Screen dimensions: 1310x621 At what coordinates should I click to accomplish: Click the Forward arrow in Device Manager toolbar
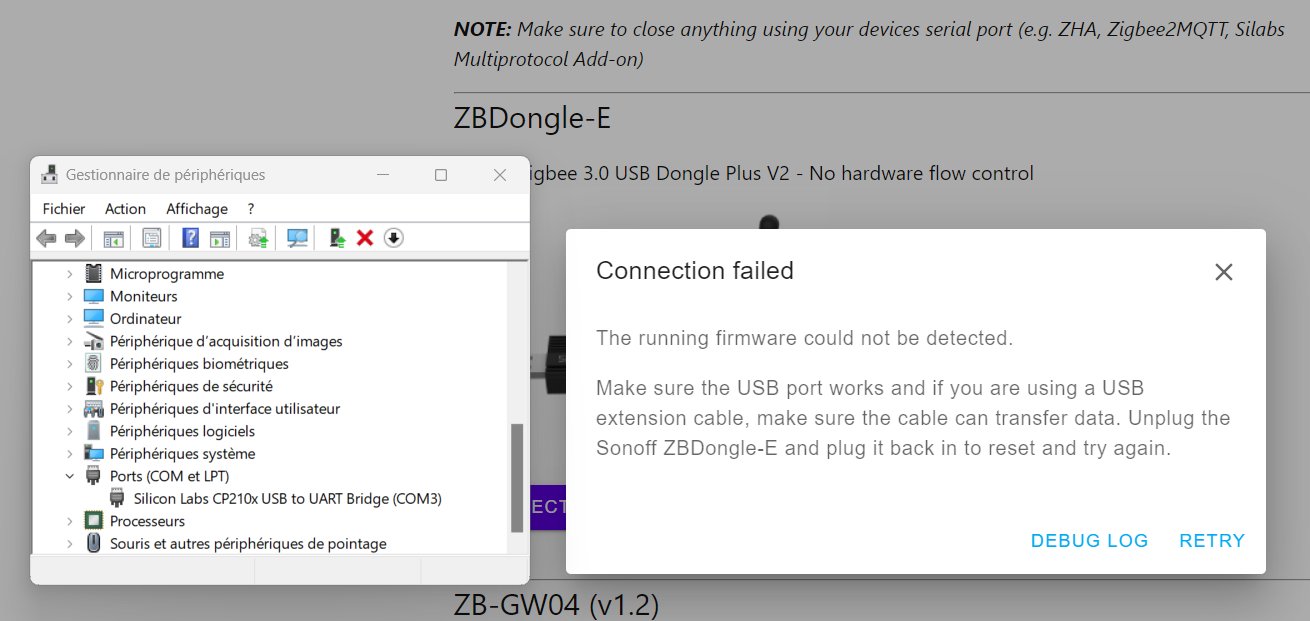[74, 238]
